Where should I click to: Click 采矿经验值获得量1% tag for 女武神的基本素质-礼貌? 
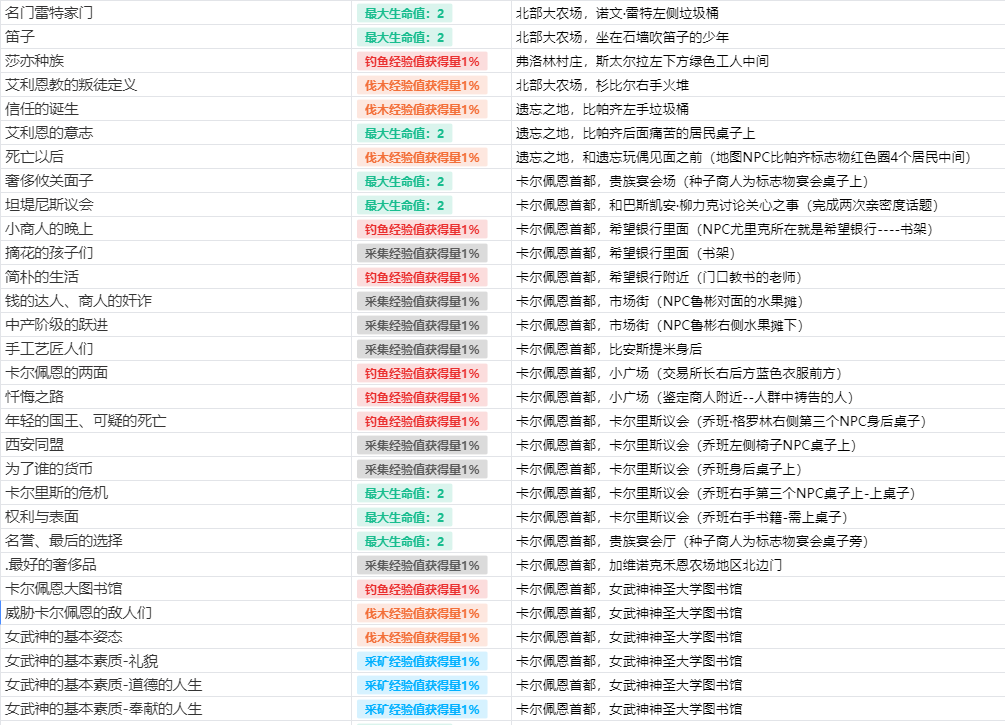(x=422, y=662)
